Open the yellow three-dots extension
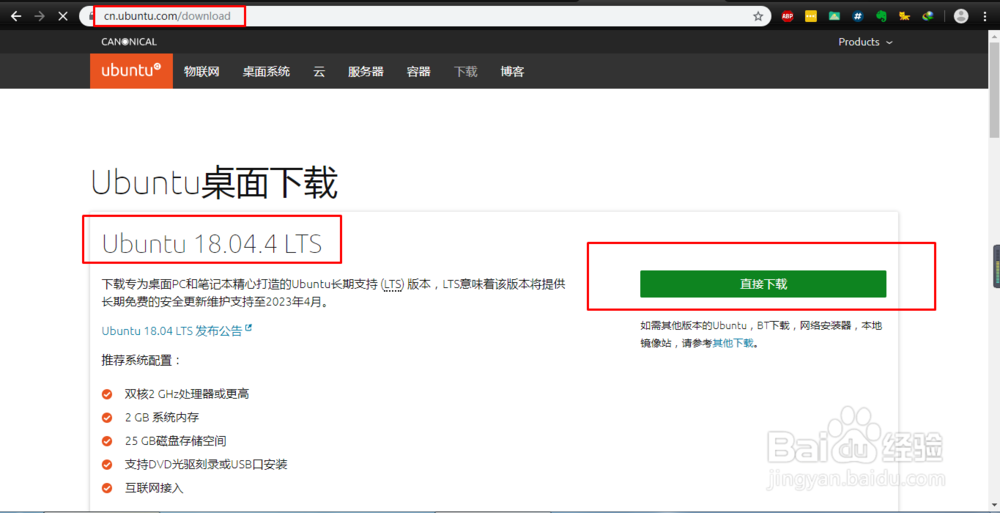 (x=811, y=17)
